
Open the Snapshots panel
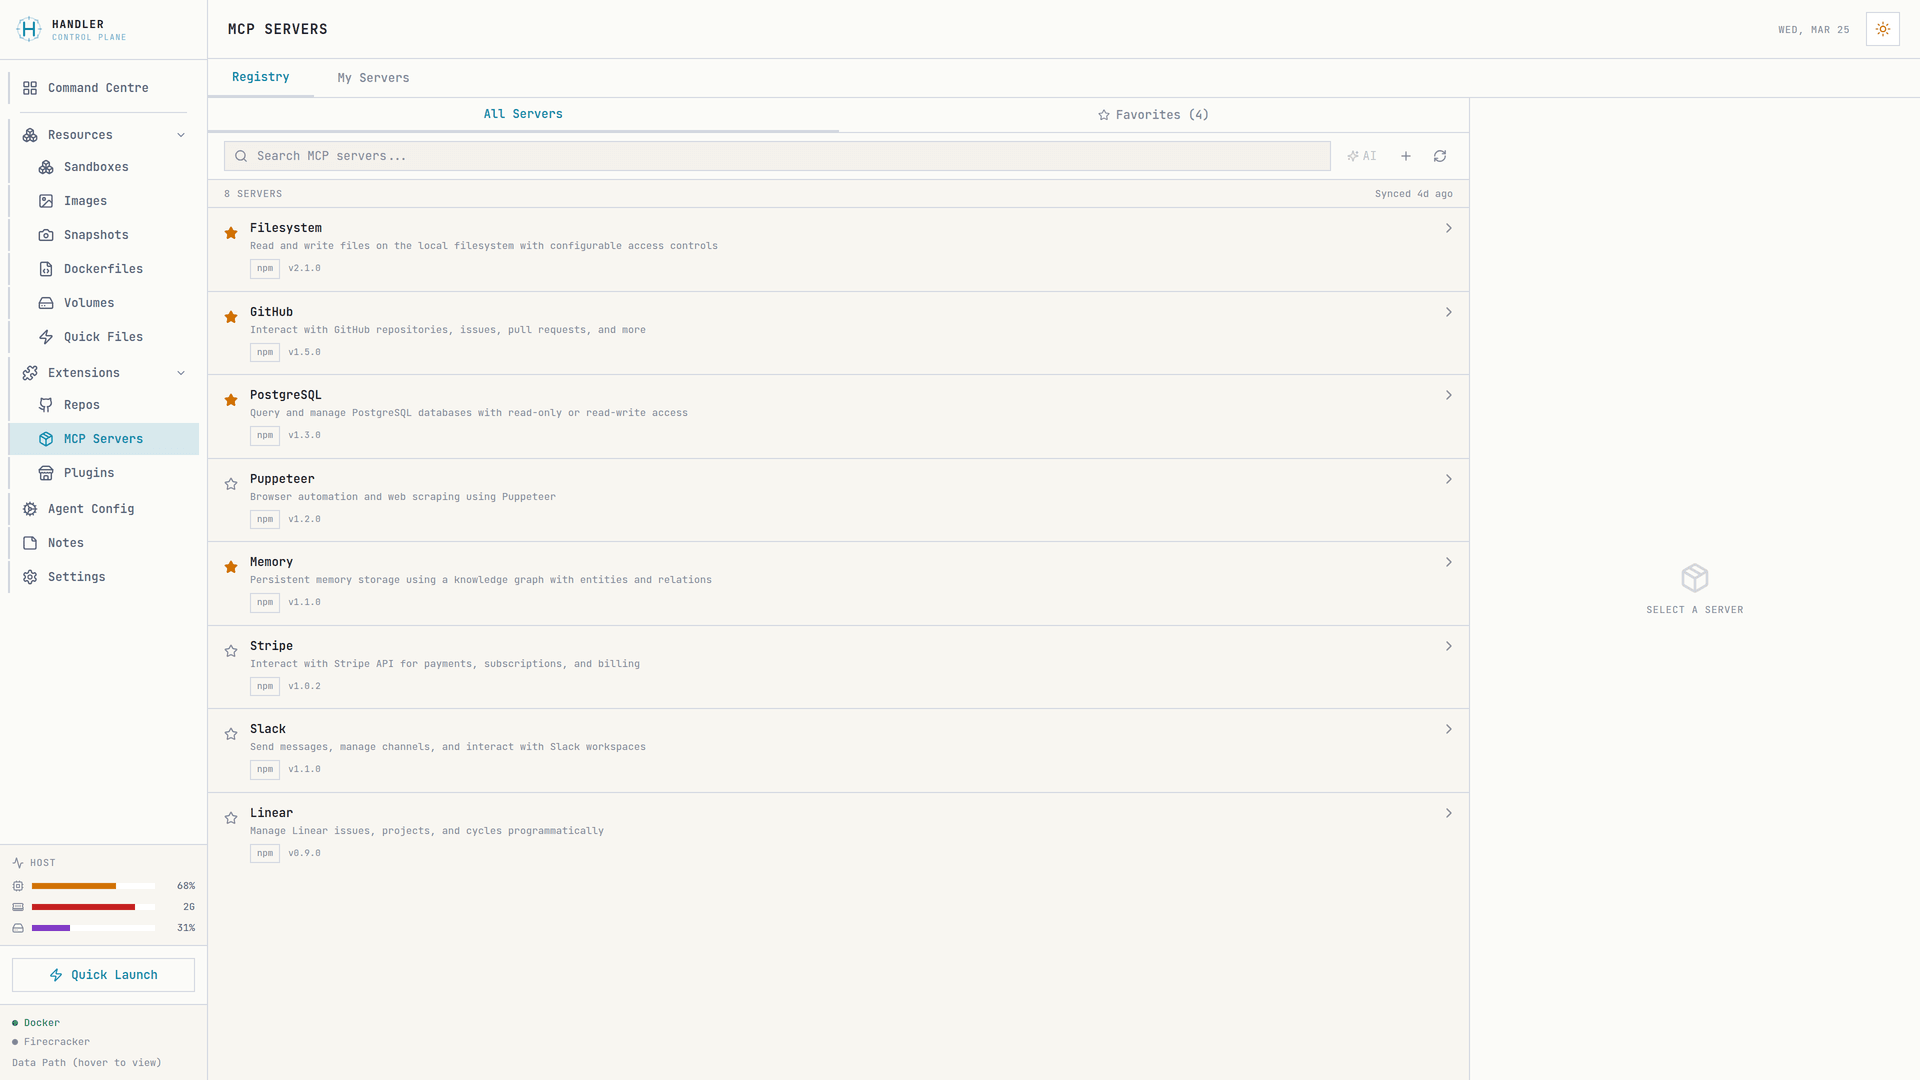(95, 234)
